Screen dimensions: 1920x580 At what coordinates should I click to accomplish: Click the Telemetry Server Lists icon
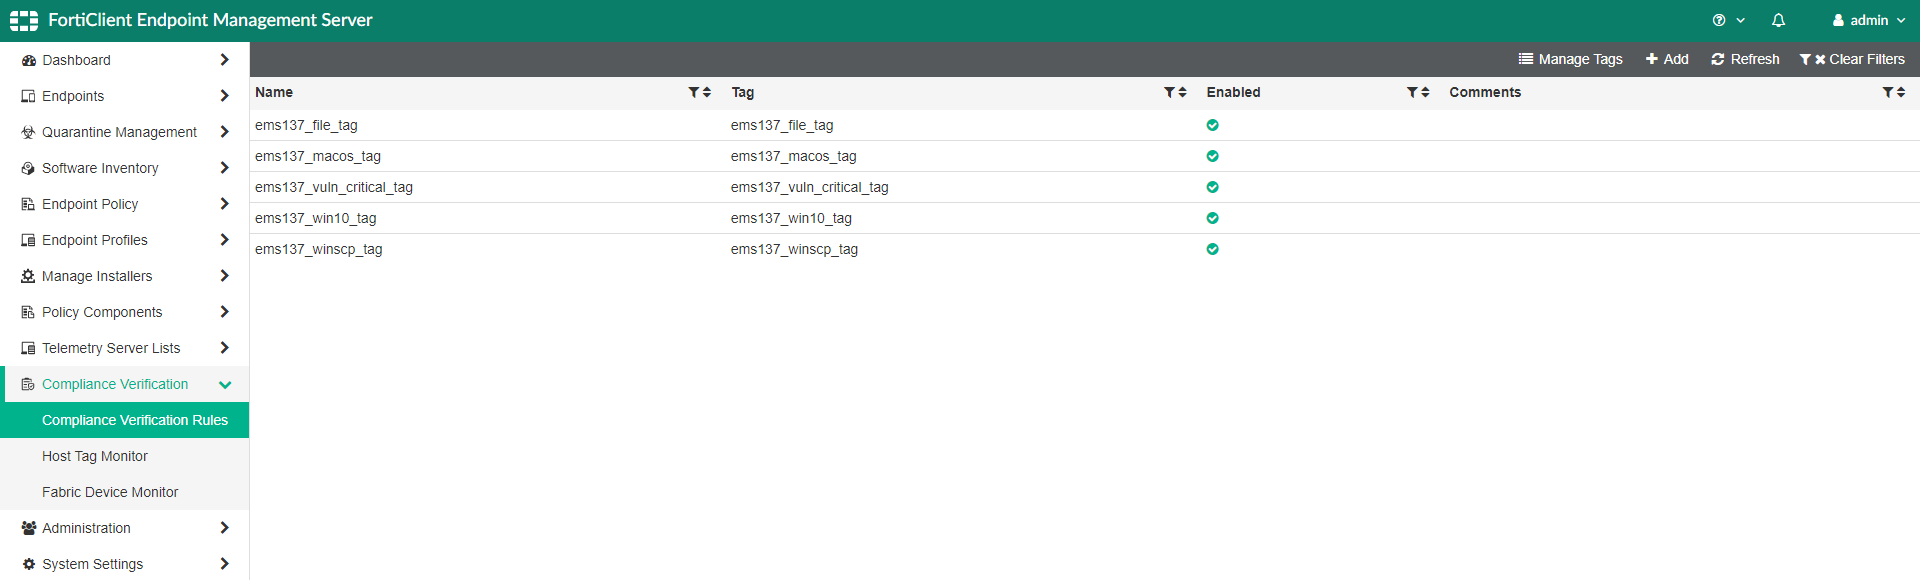pos(28,348)
